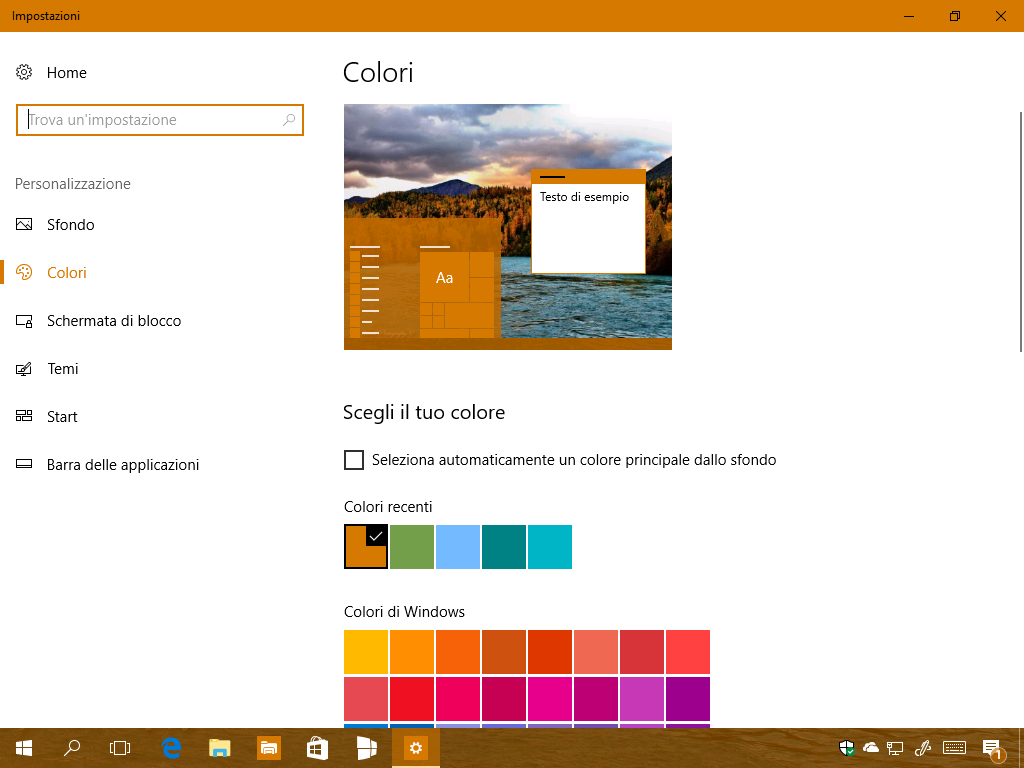Select the Colori palette icon
1024x768 pixels.
(x=24, y=272)
